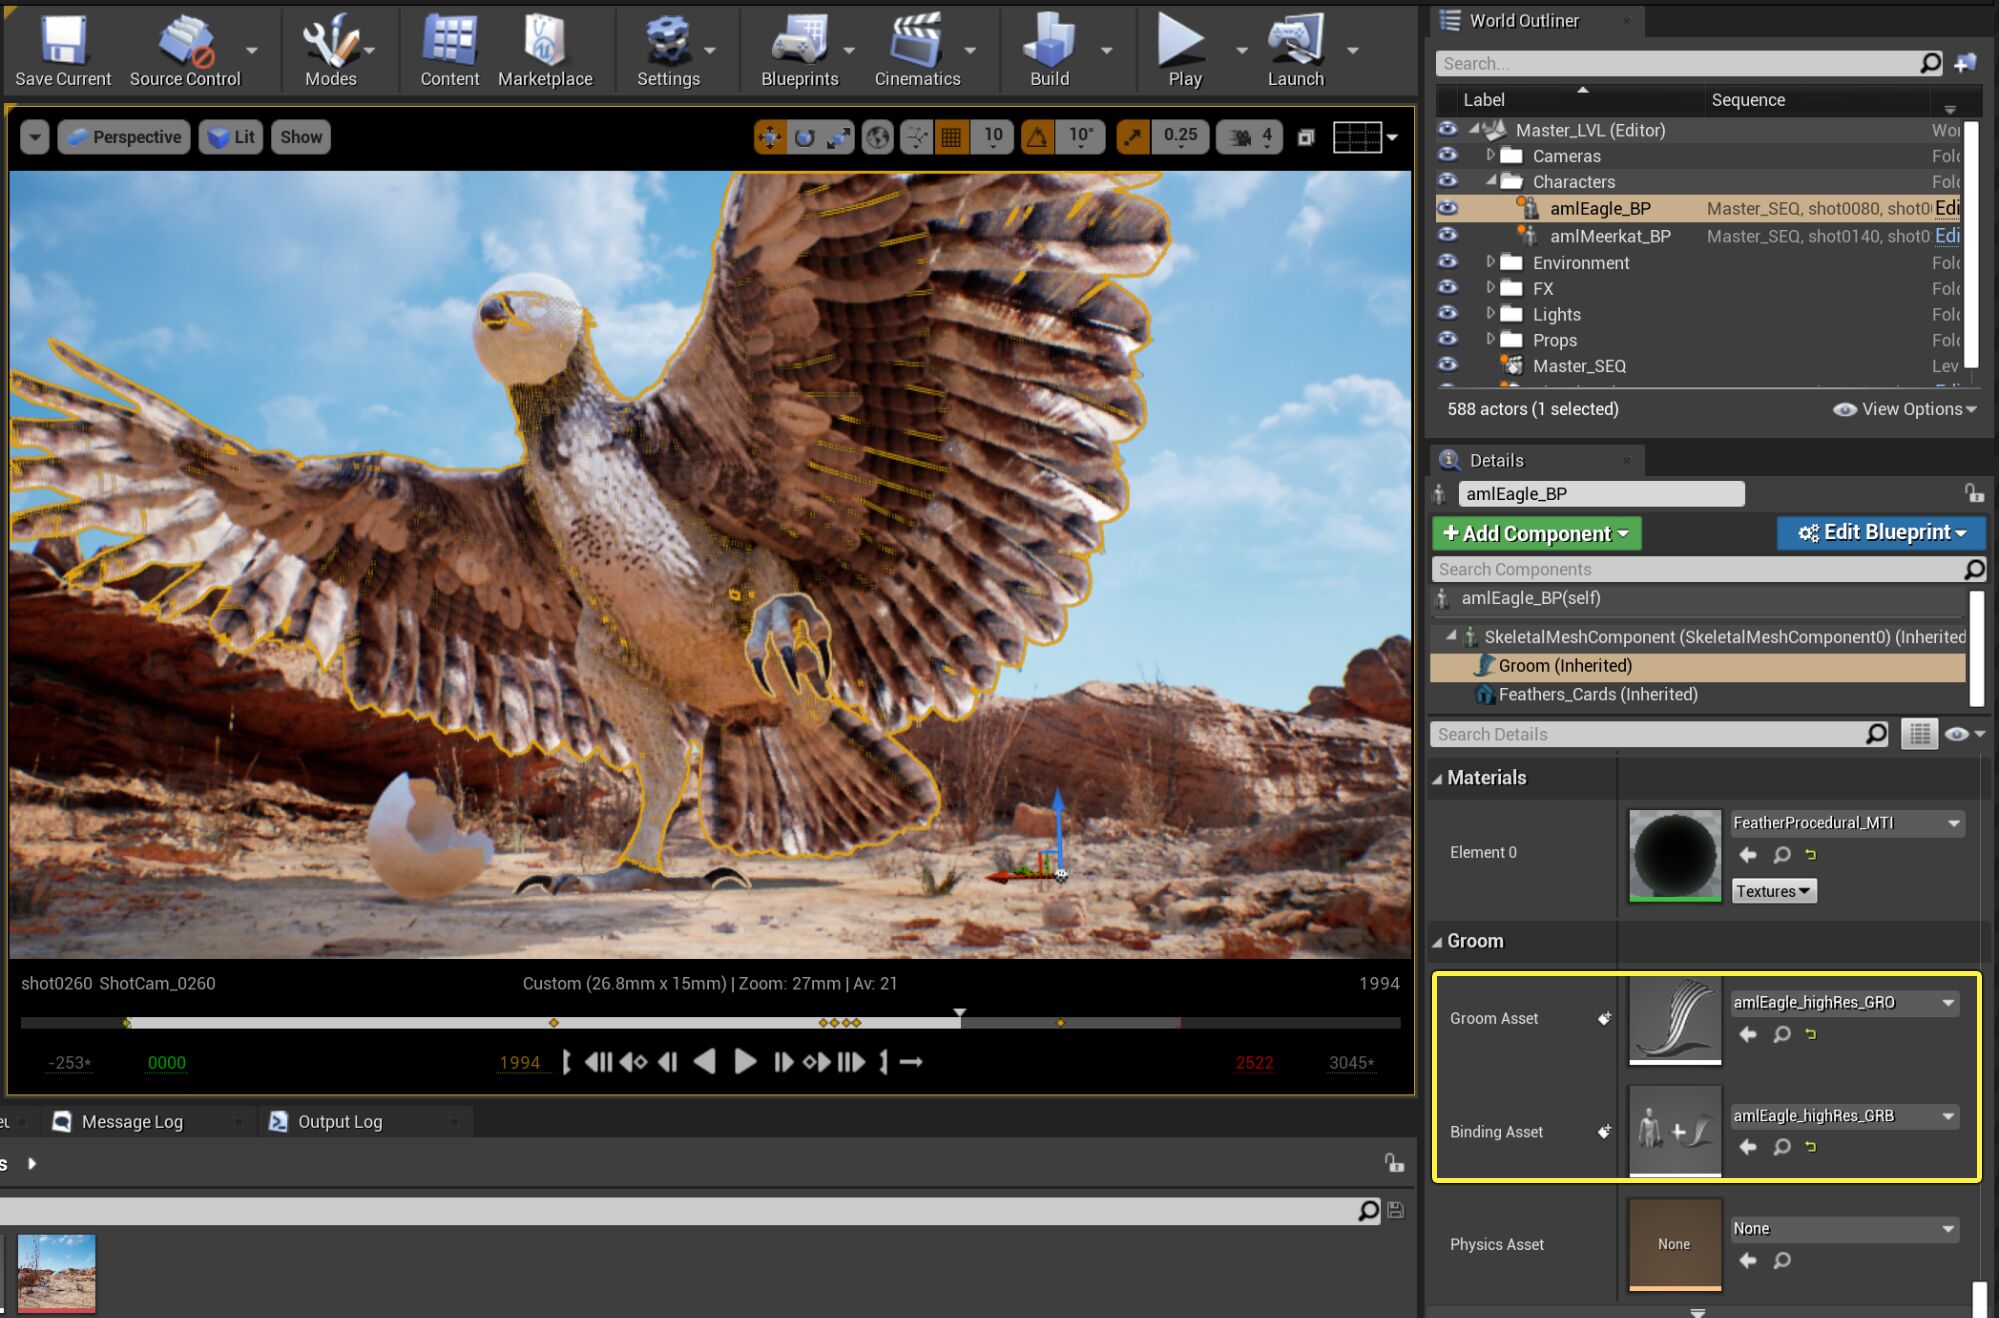
Task: Switch to the Message Log tab
Action: [x=131, y=1122]
